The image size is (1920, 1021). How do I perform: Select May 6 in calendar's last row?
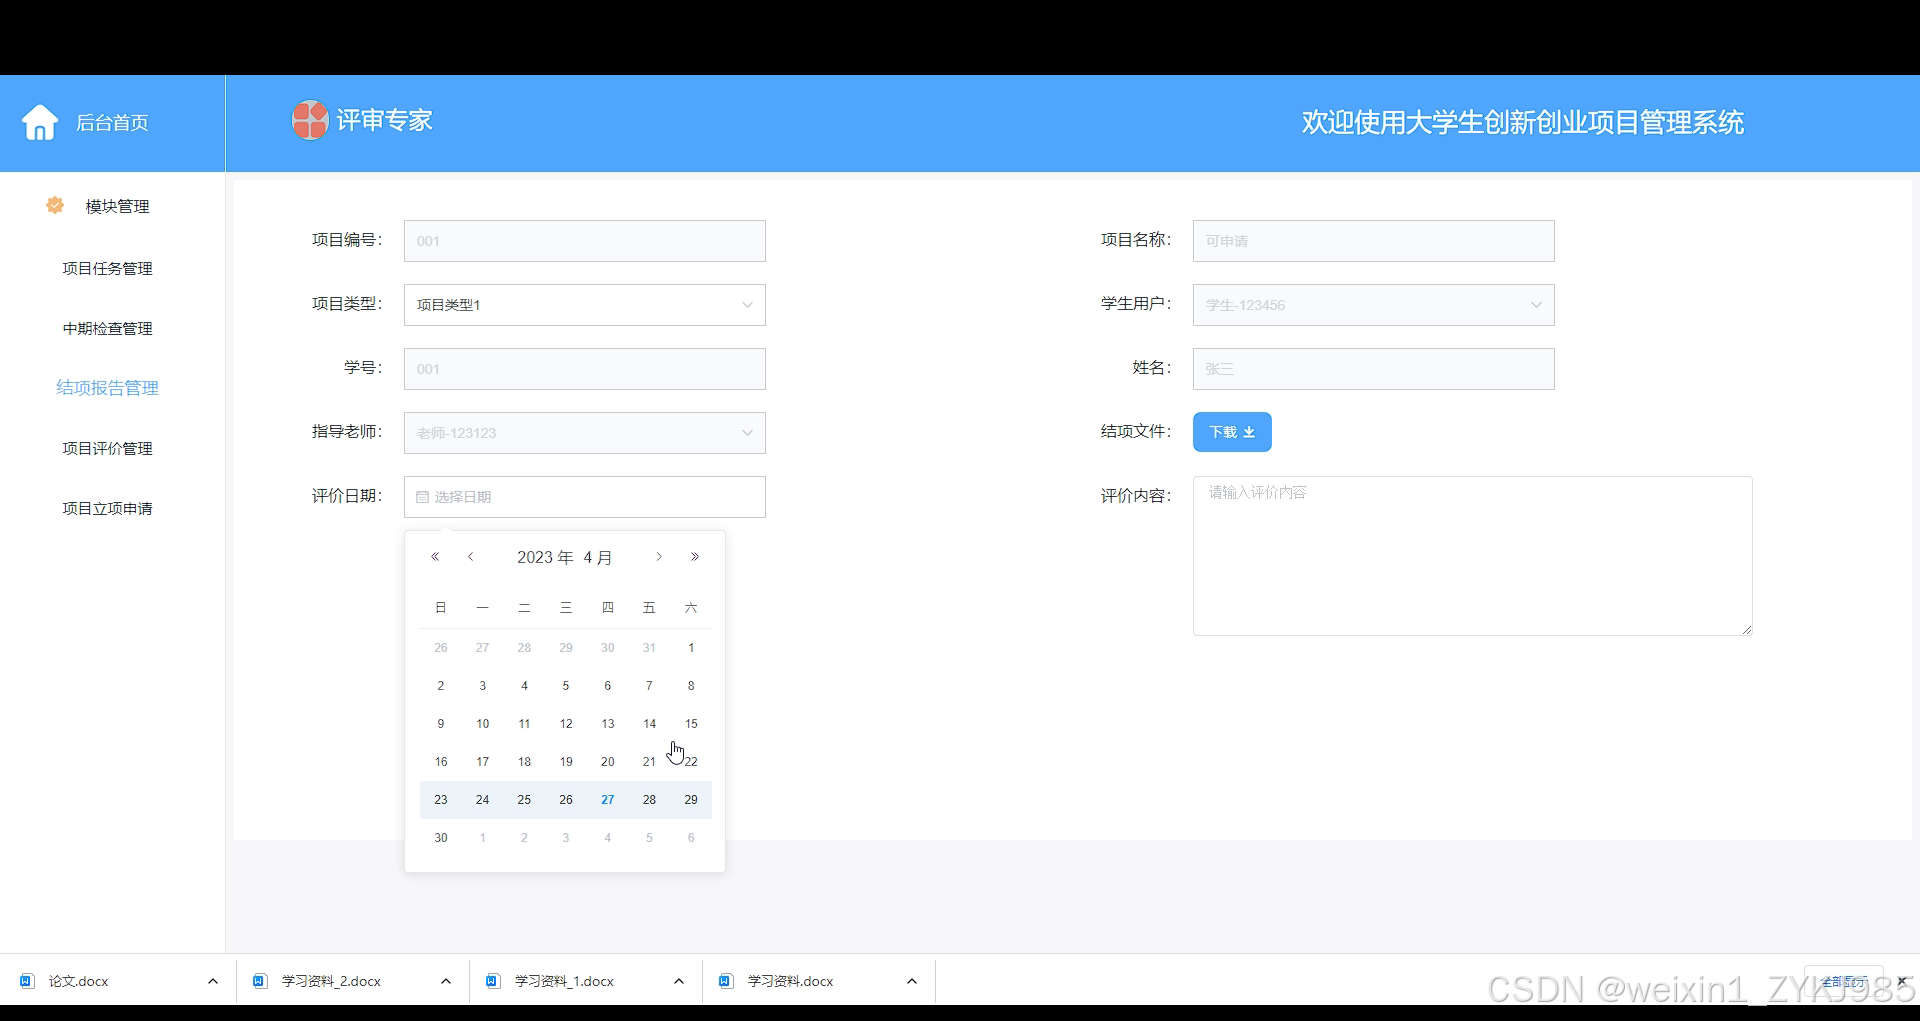[691, 838]
